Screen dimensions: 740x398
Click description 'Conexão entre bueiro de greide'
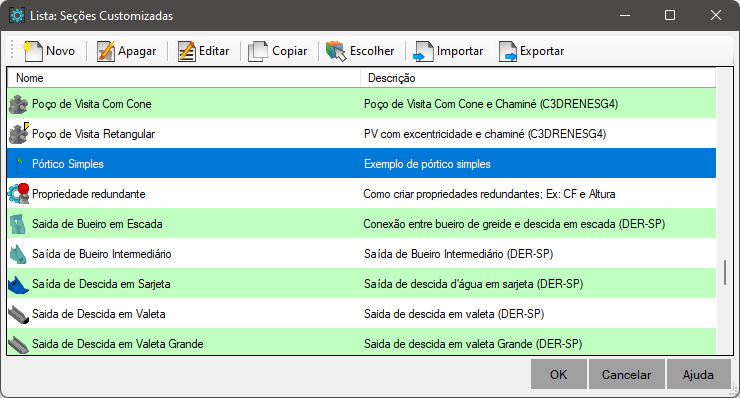tap(437, 224)
